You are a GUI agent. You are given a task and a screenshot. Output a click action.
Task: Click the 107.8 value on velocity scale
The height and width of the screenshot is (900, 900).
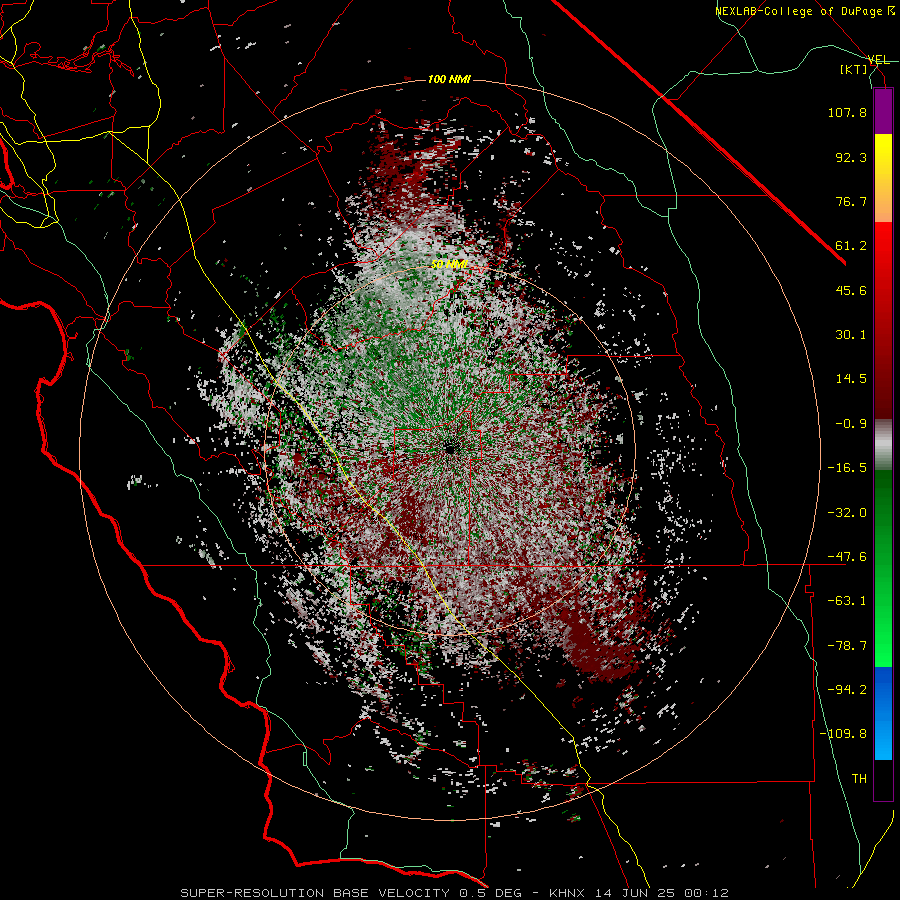tap(847, 112)
